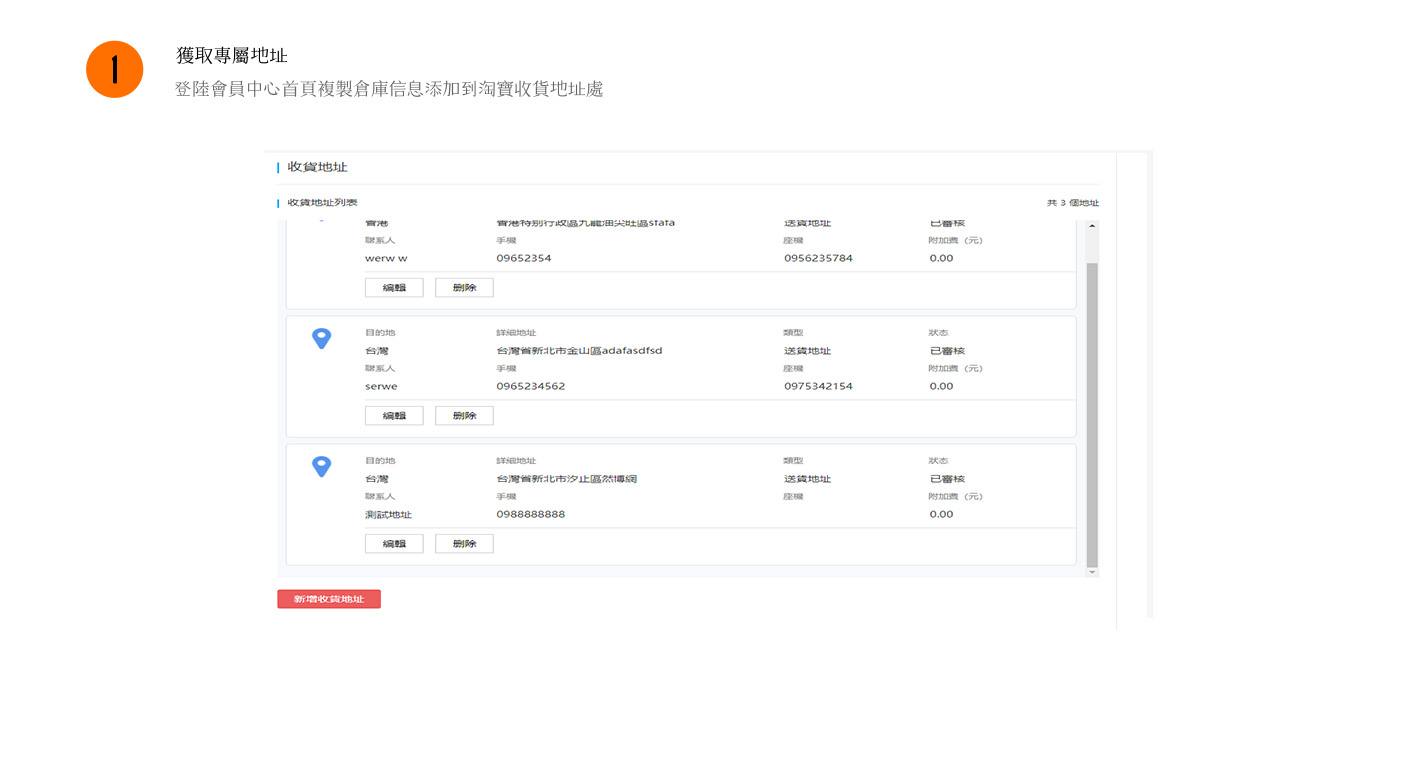Click the 獲取專屬地址 step title

232,56
